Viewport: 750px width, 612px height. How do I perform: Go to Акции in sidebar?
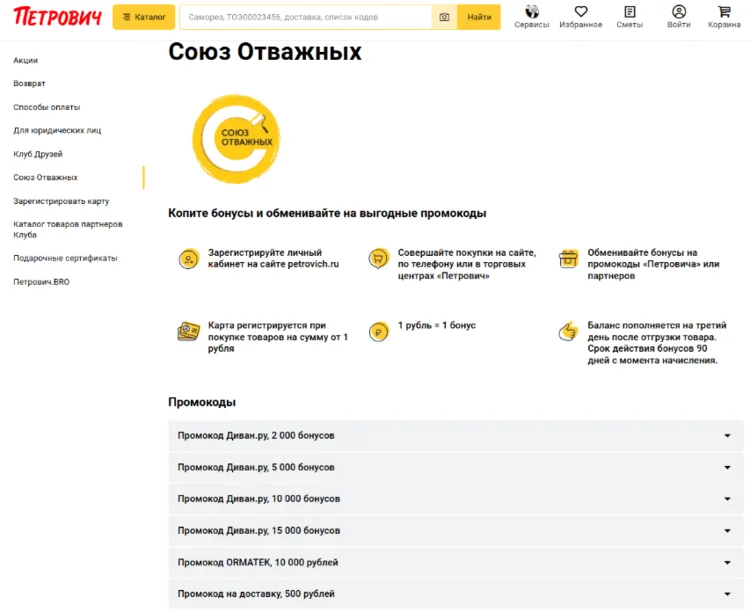tap(26, 60)
